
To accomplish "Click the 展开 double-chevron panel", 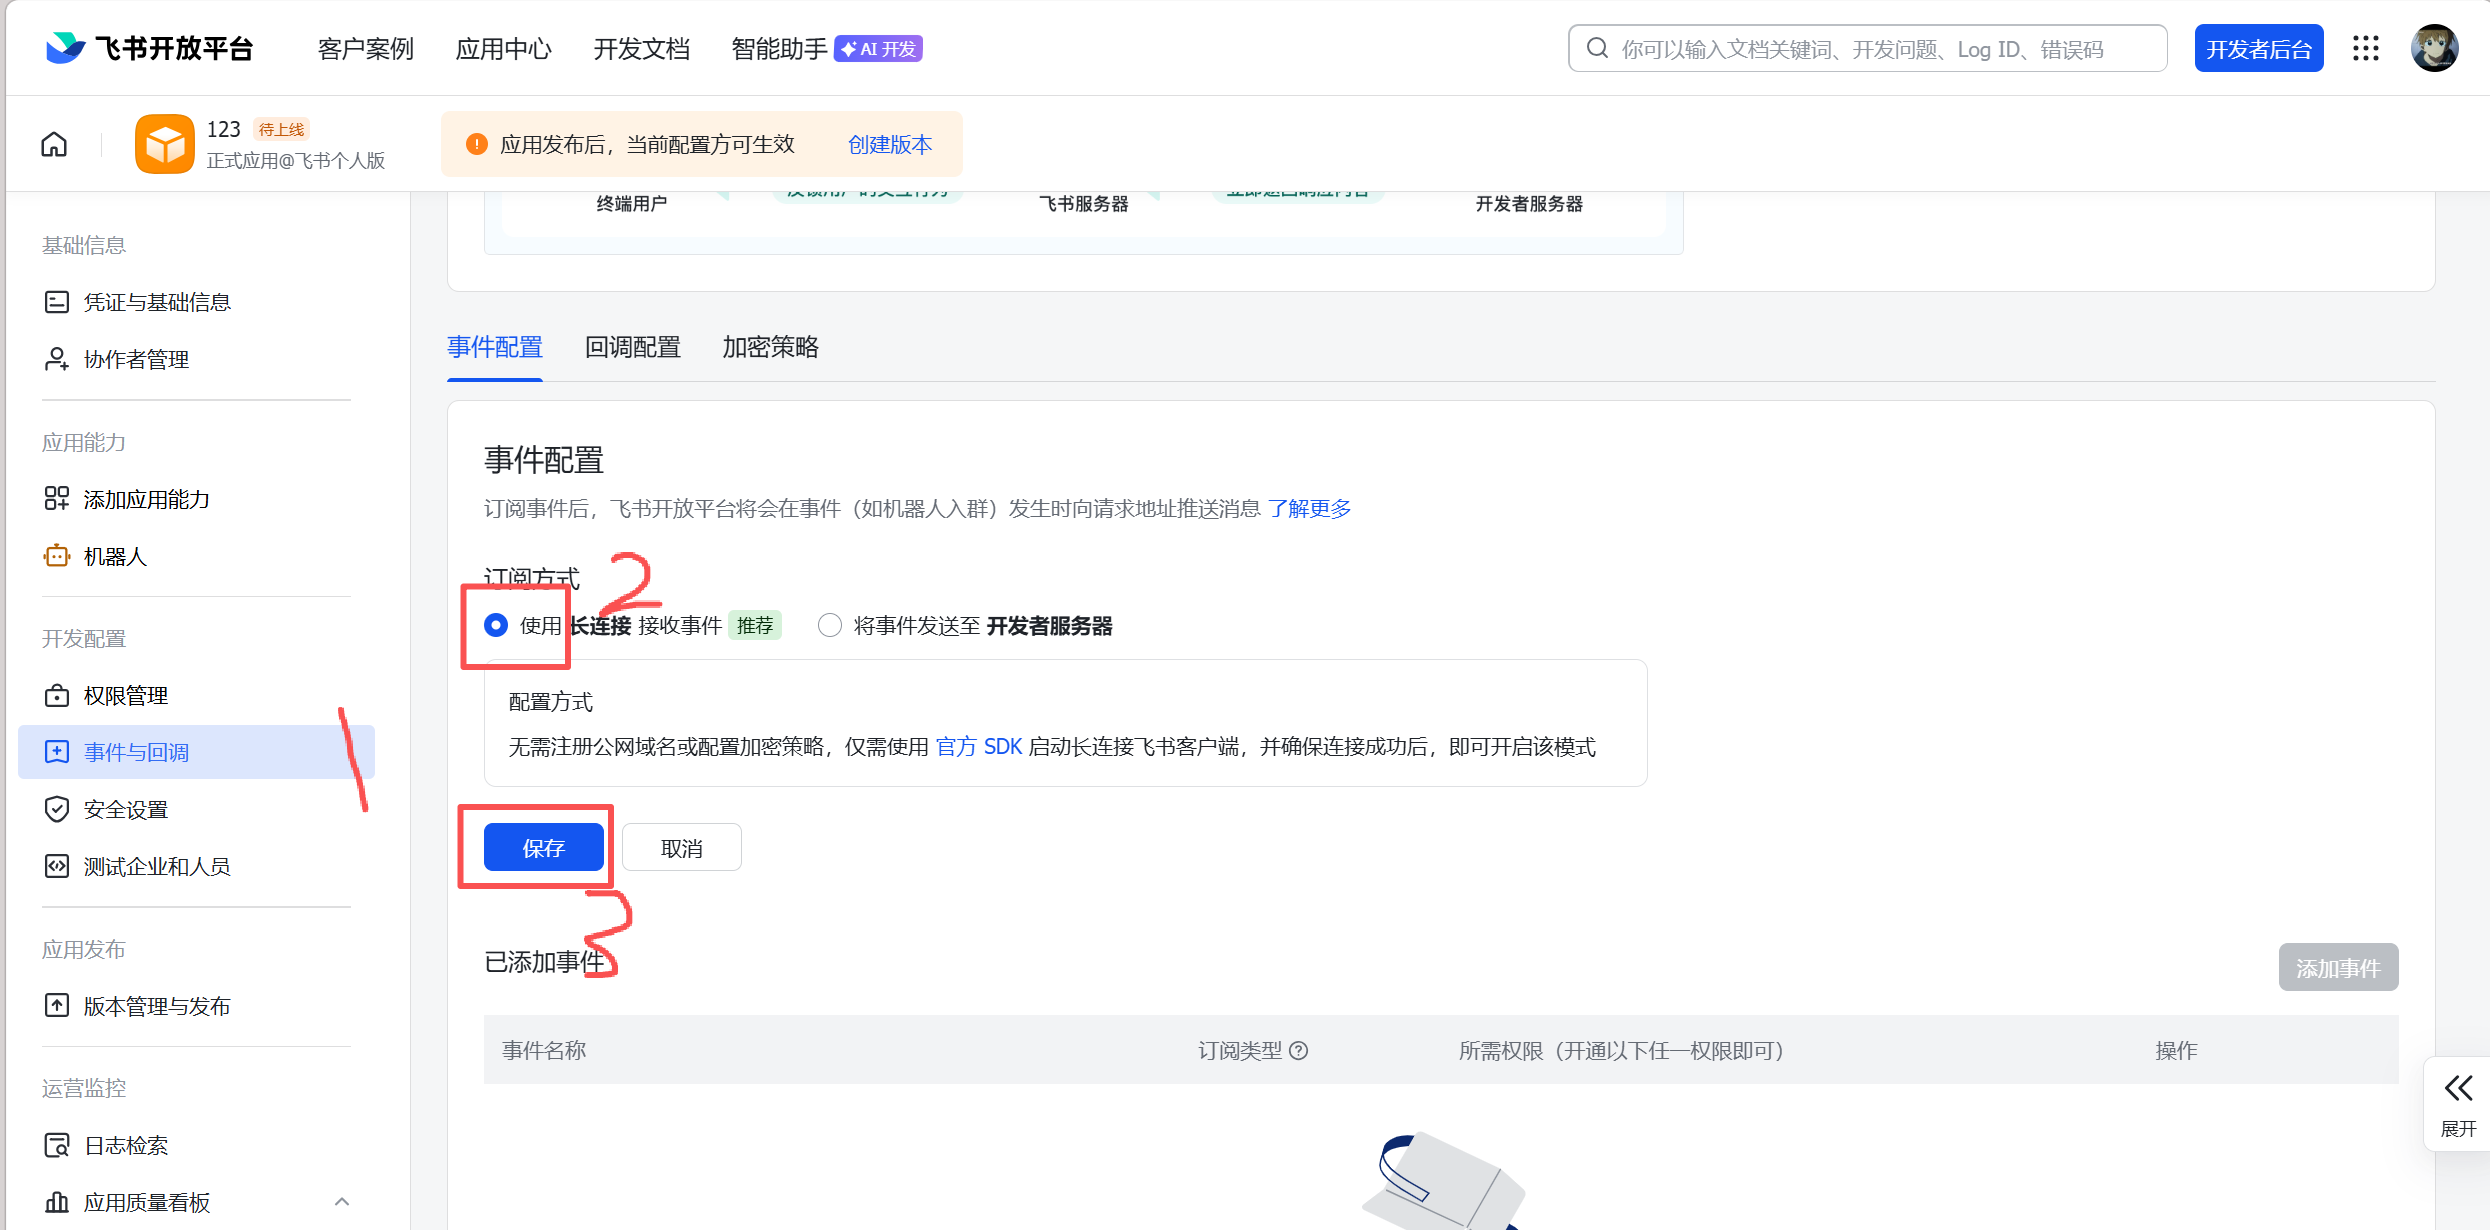I will (x=2458, y=1103).
